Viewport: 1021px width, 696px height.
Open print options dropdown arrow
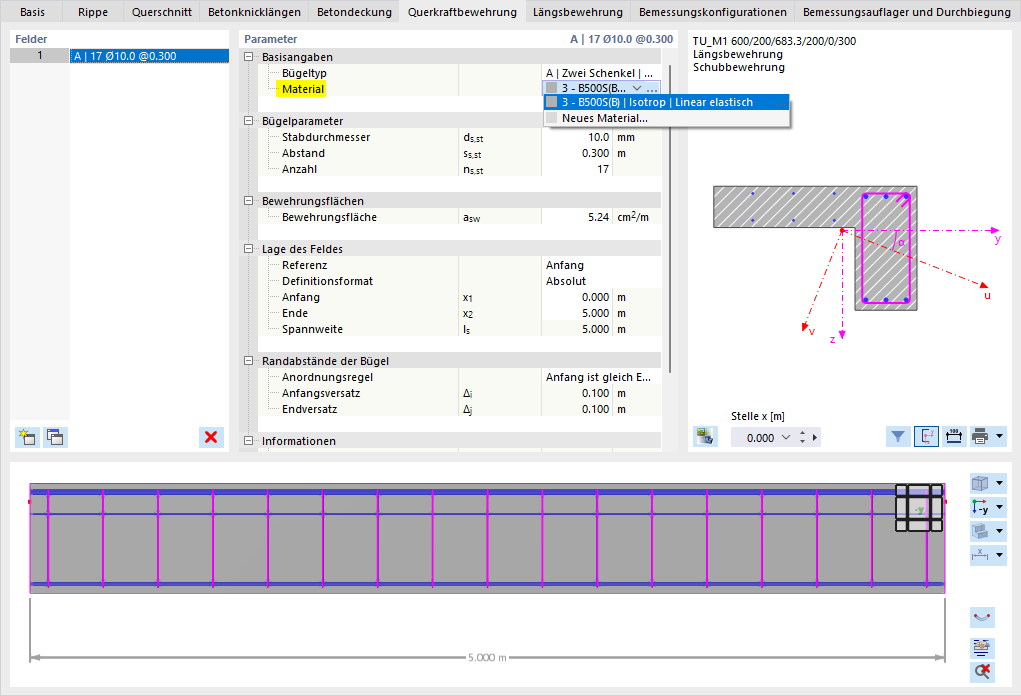(1000, 437)
